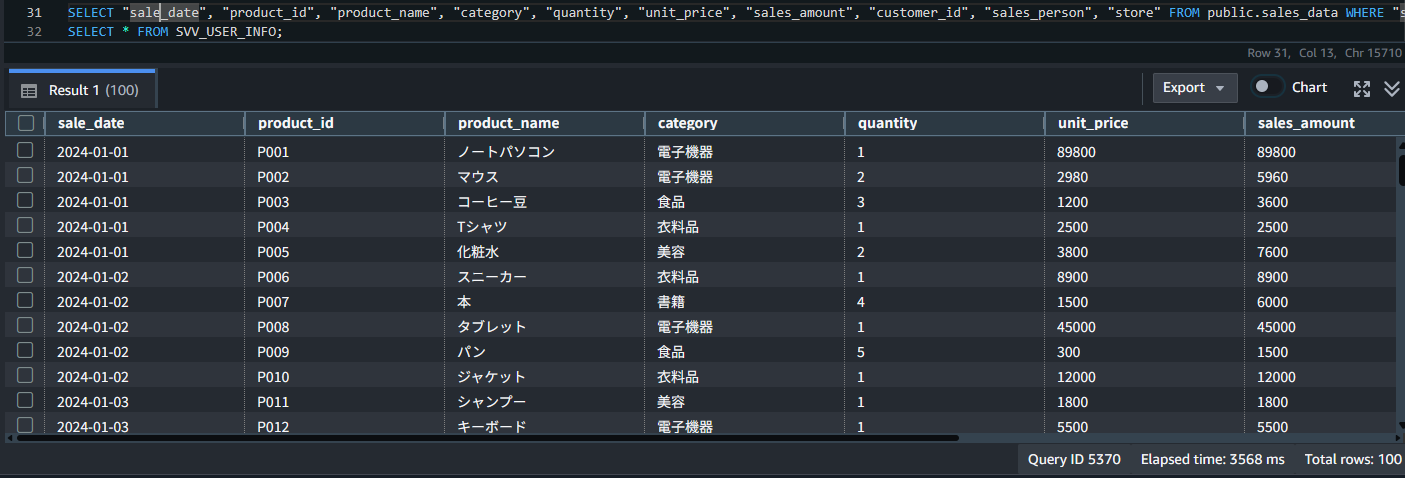This screenshot has width=1405, height=478.
Task: Click the vertical scrollbar of the results table
Action: [1400, 170]
